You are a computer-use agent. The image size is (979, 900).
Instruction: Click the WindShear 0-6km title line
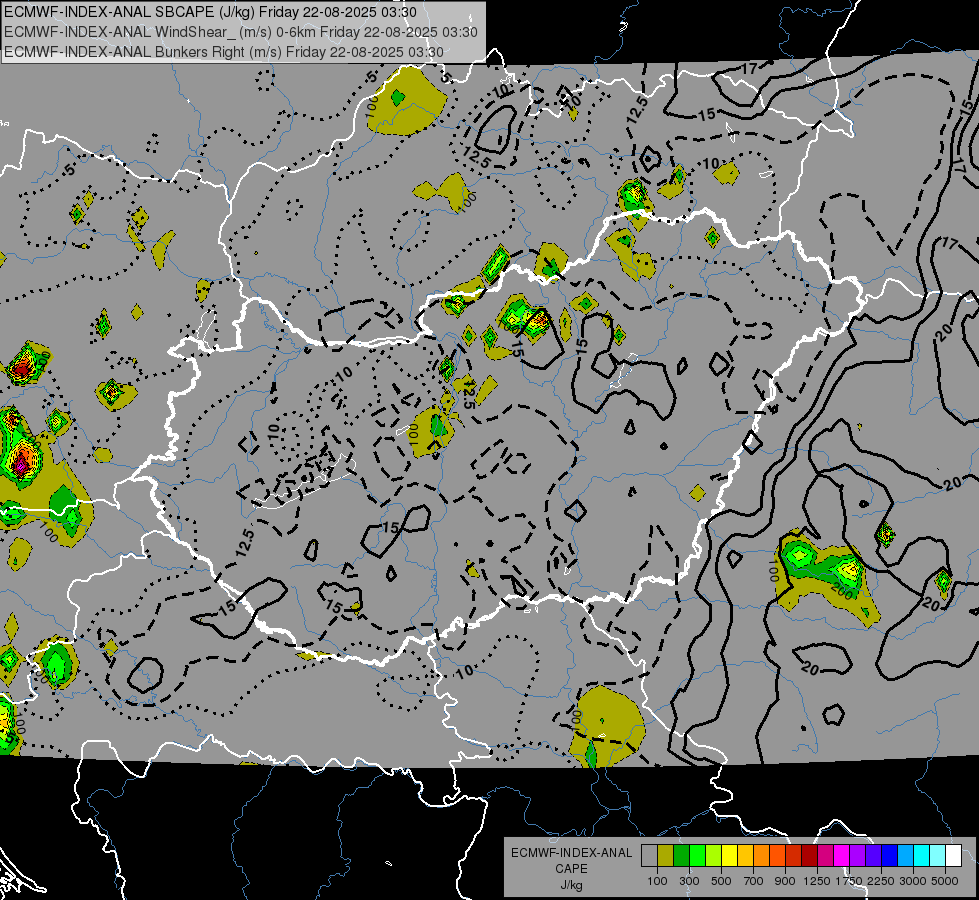[241, 32]
